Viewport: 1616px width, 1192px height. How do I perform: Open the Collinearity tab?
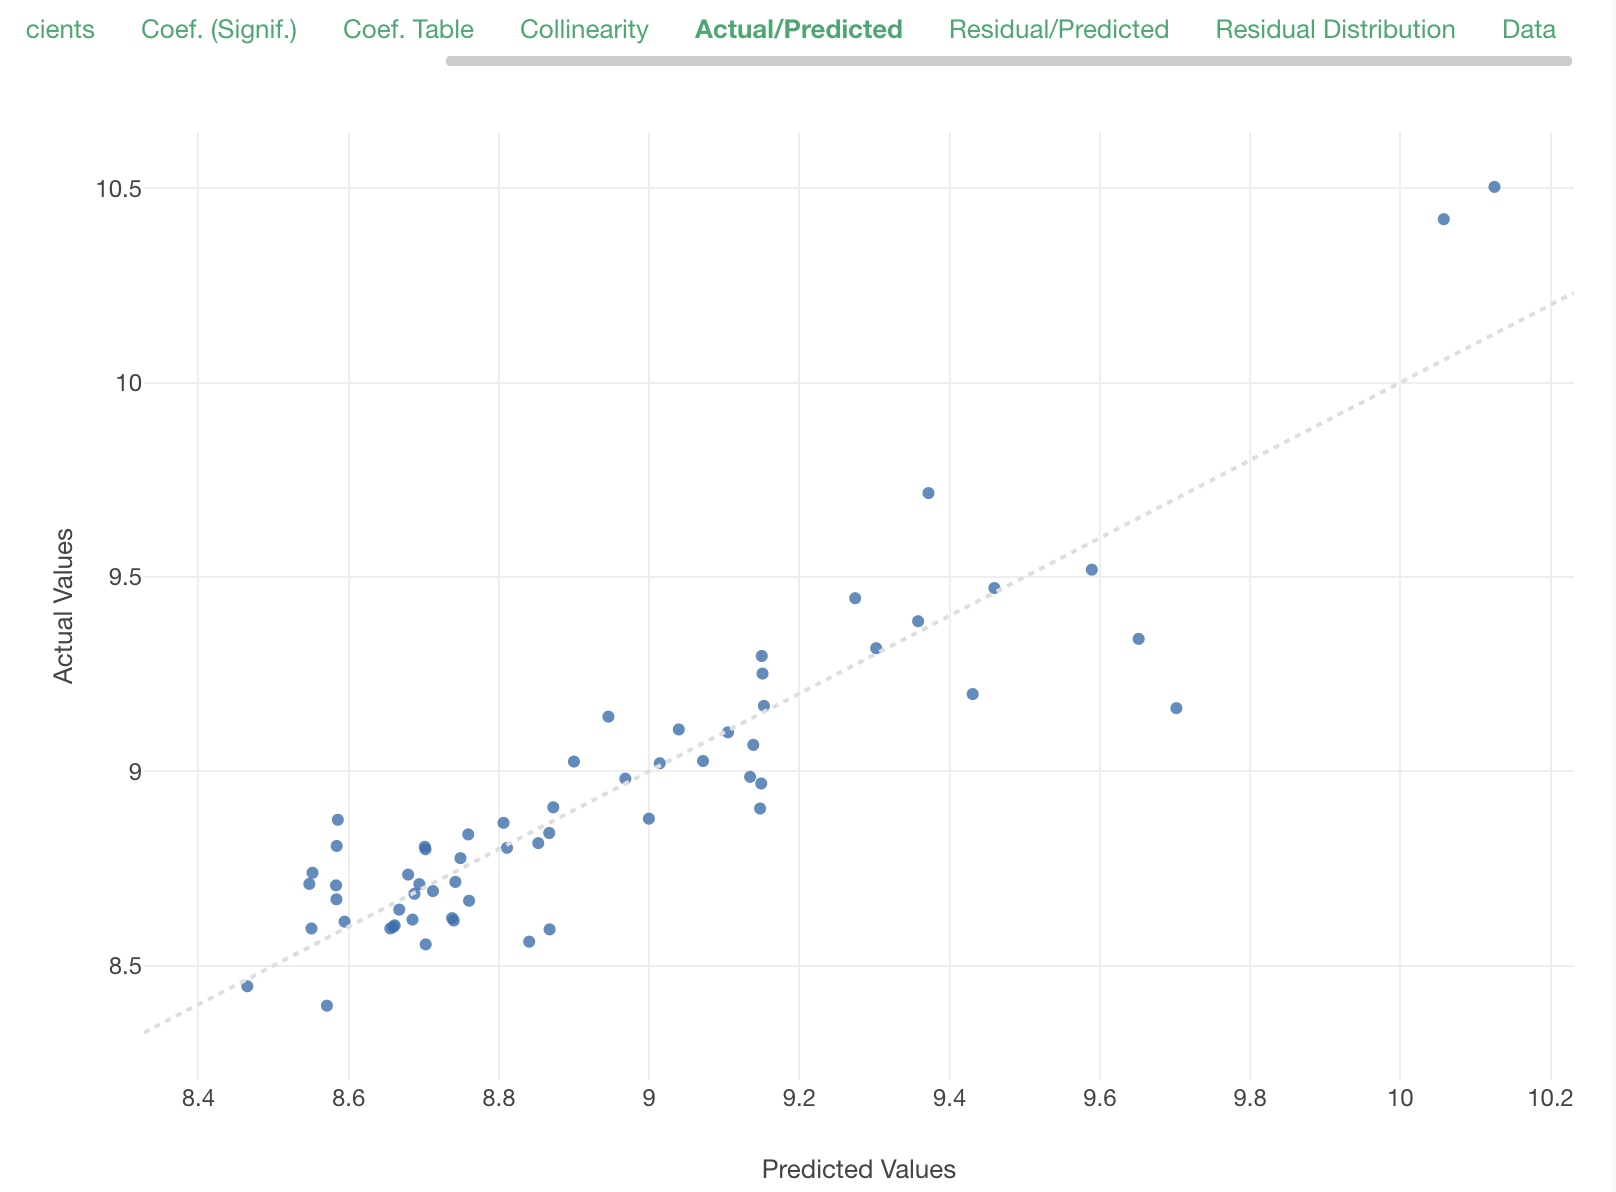tap(584, 30)
